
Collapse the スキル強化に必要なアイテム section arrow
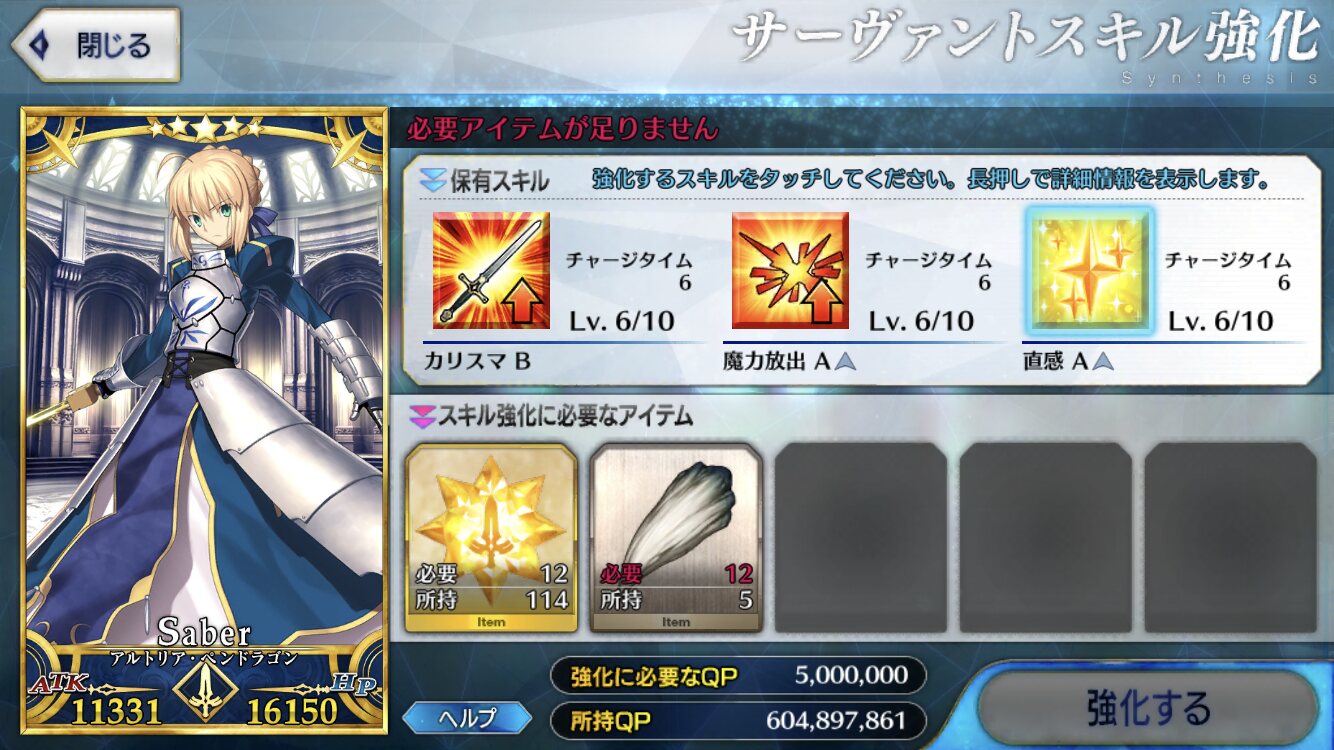click(x=424, y=416)
